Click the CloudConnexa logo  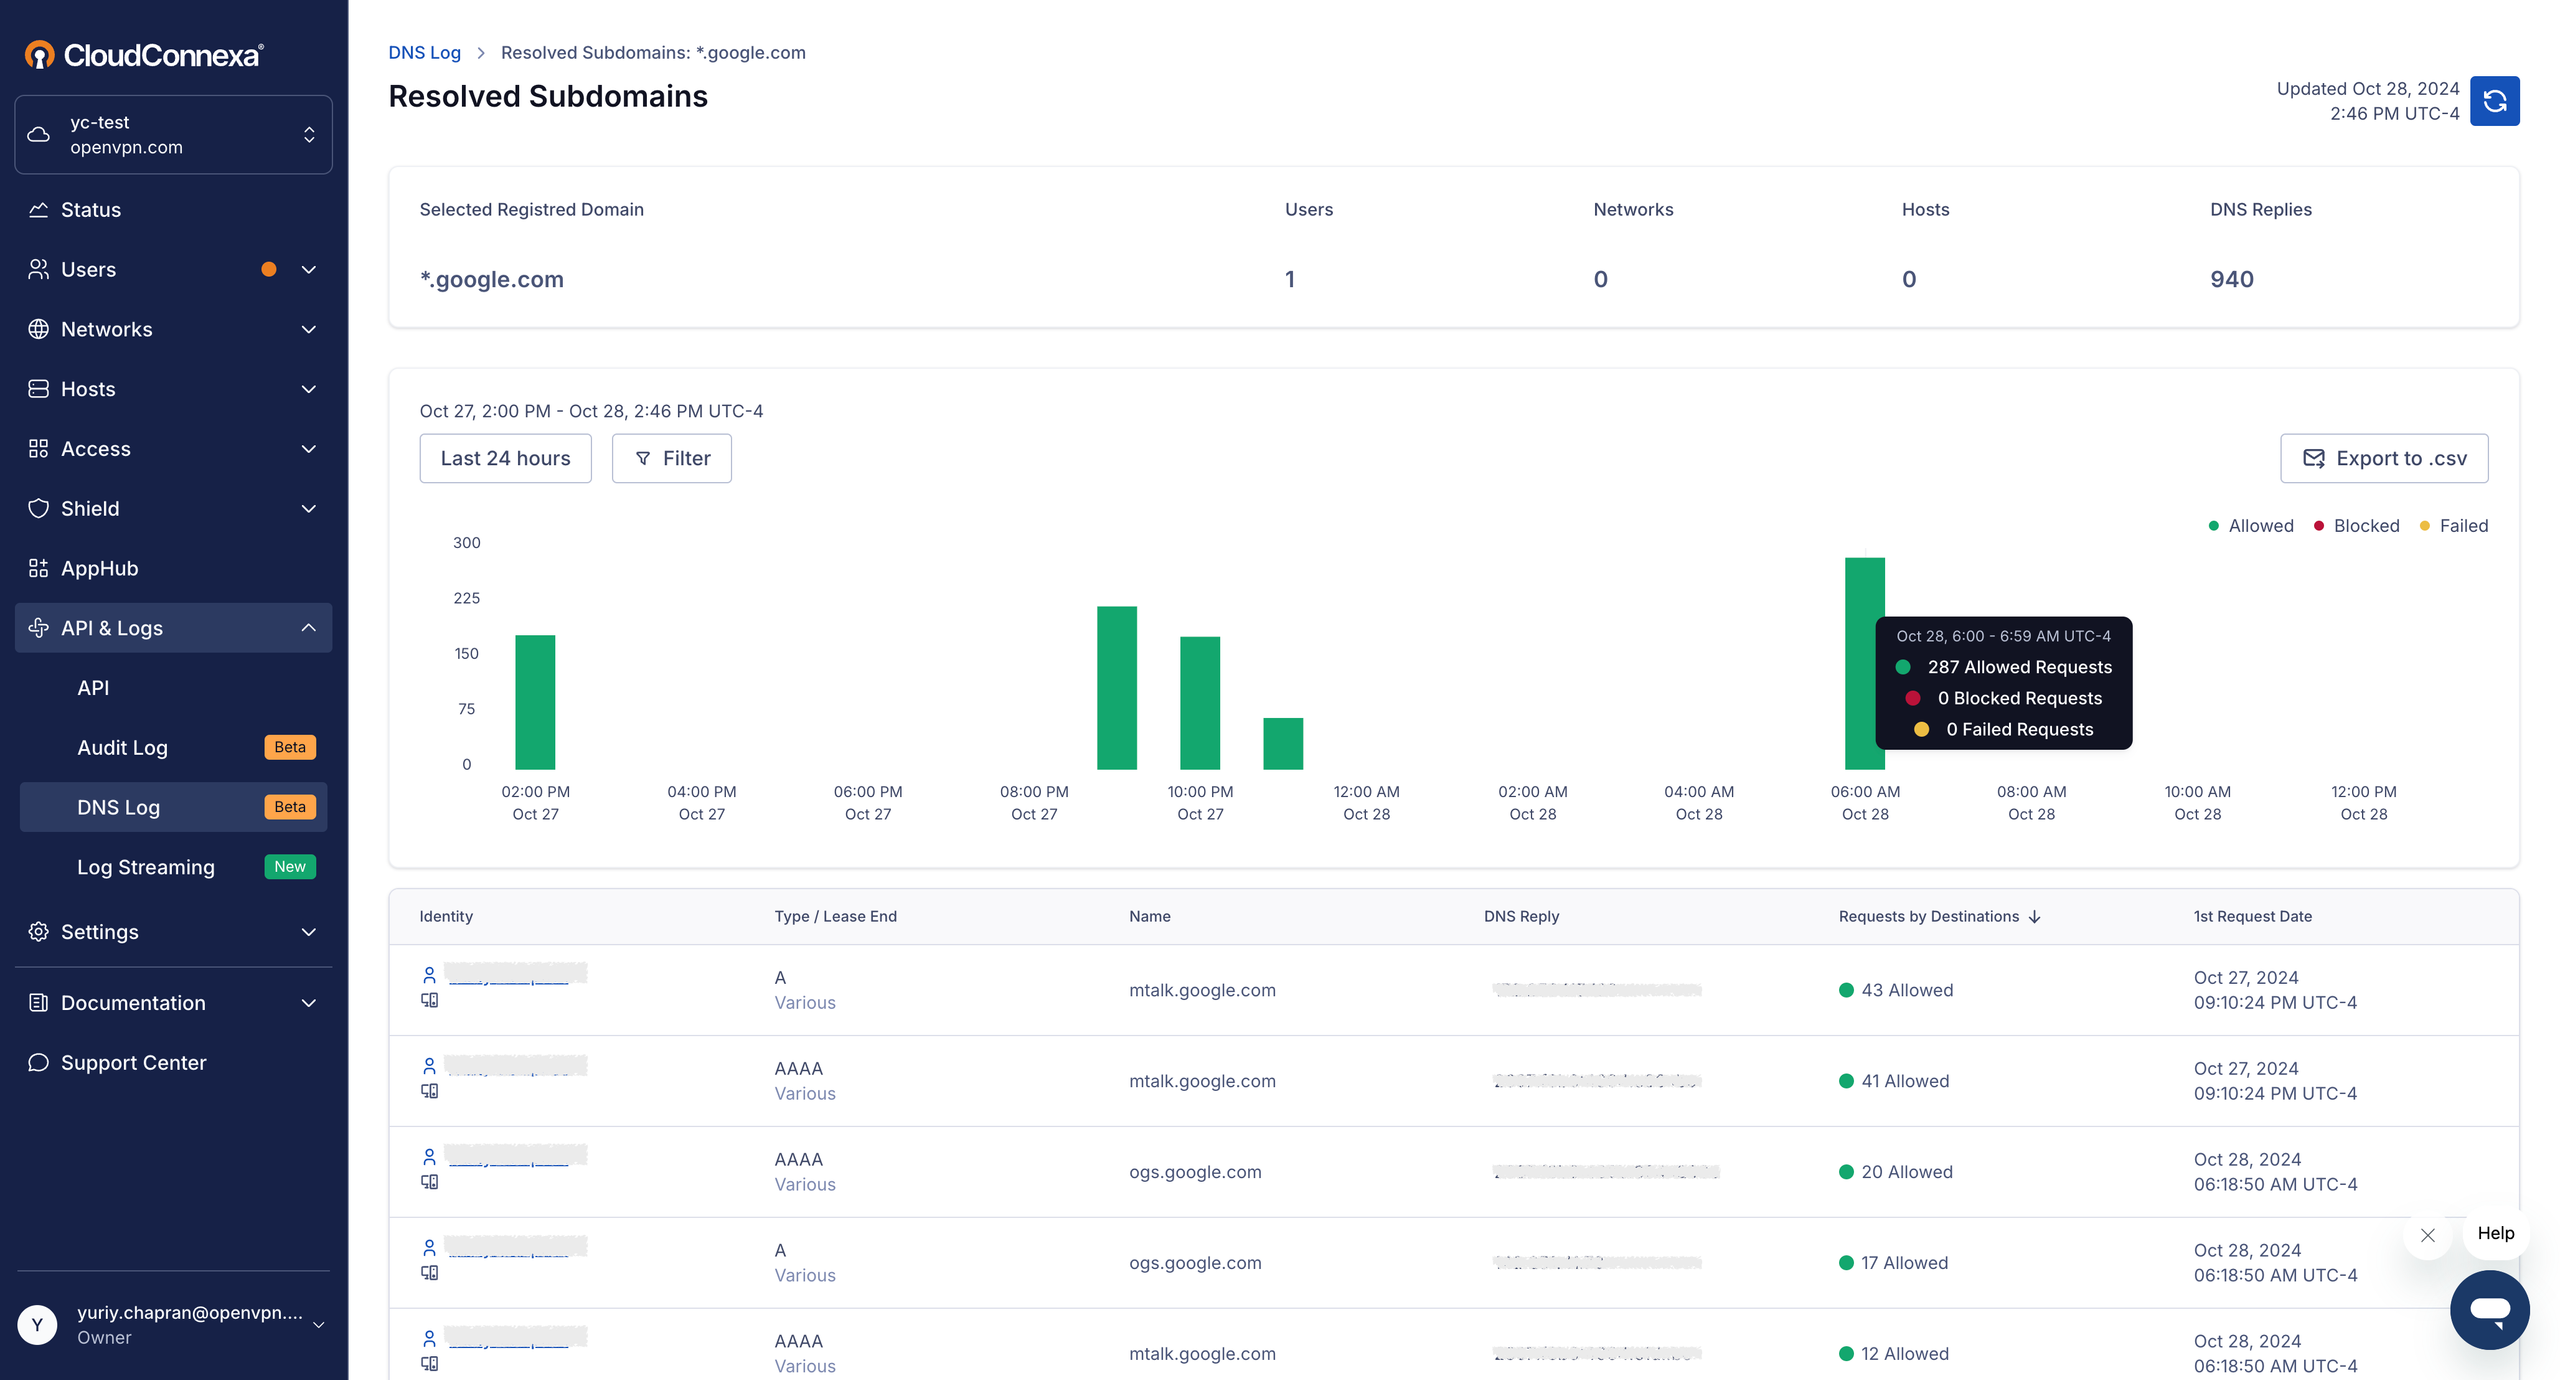144,54
